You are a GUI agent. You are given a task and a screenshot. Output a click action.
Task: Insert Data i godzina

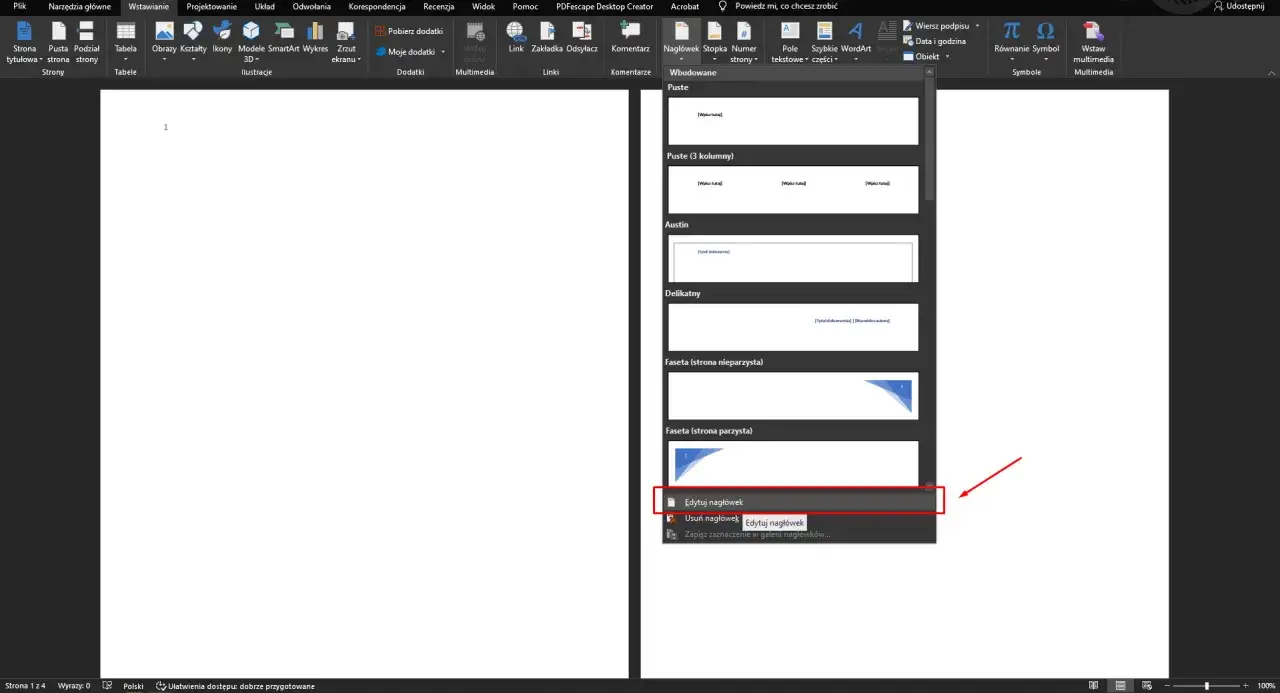point(934,41)
